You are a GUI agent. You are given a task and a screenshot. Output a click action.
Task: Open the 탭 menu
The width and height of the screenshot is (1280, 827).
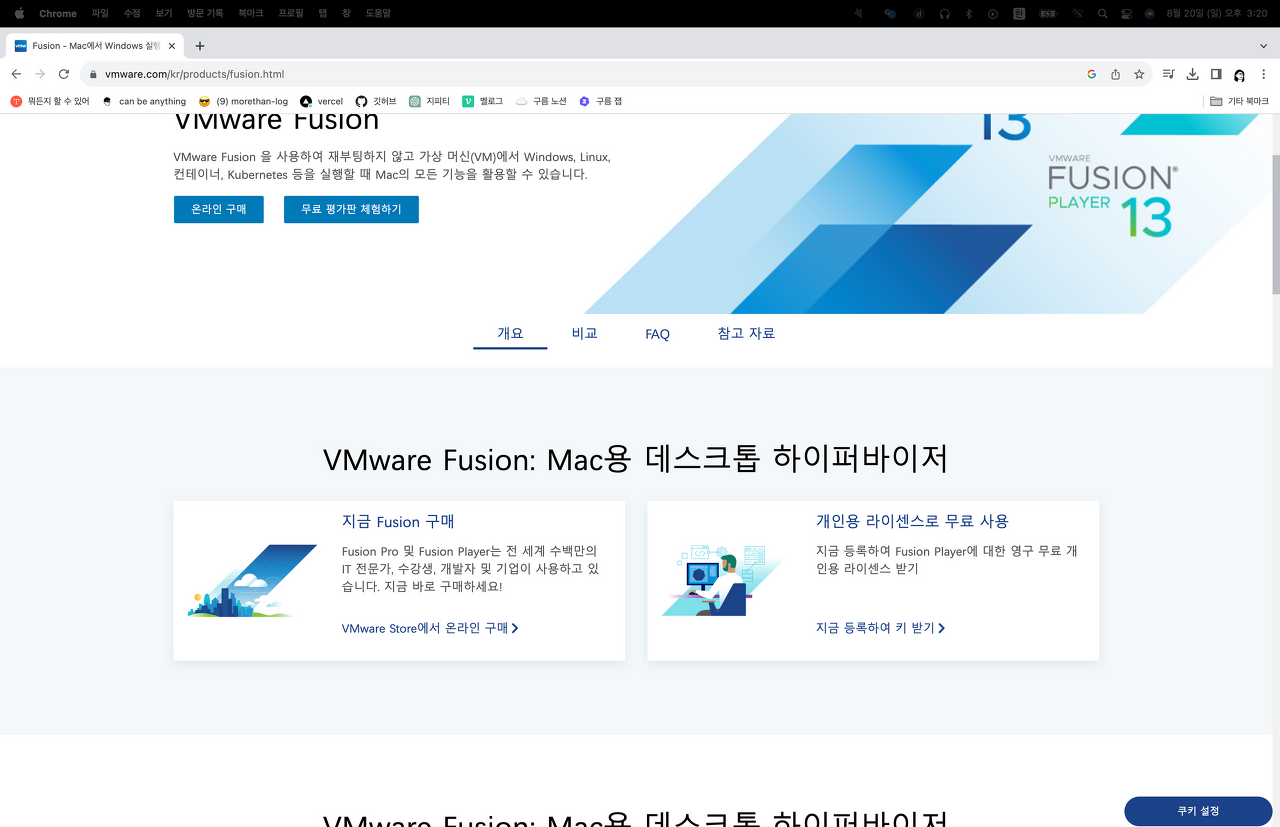point(323,13)
